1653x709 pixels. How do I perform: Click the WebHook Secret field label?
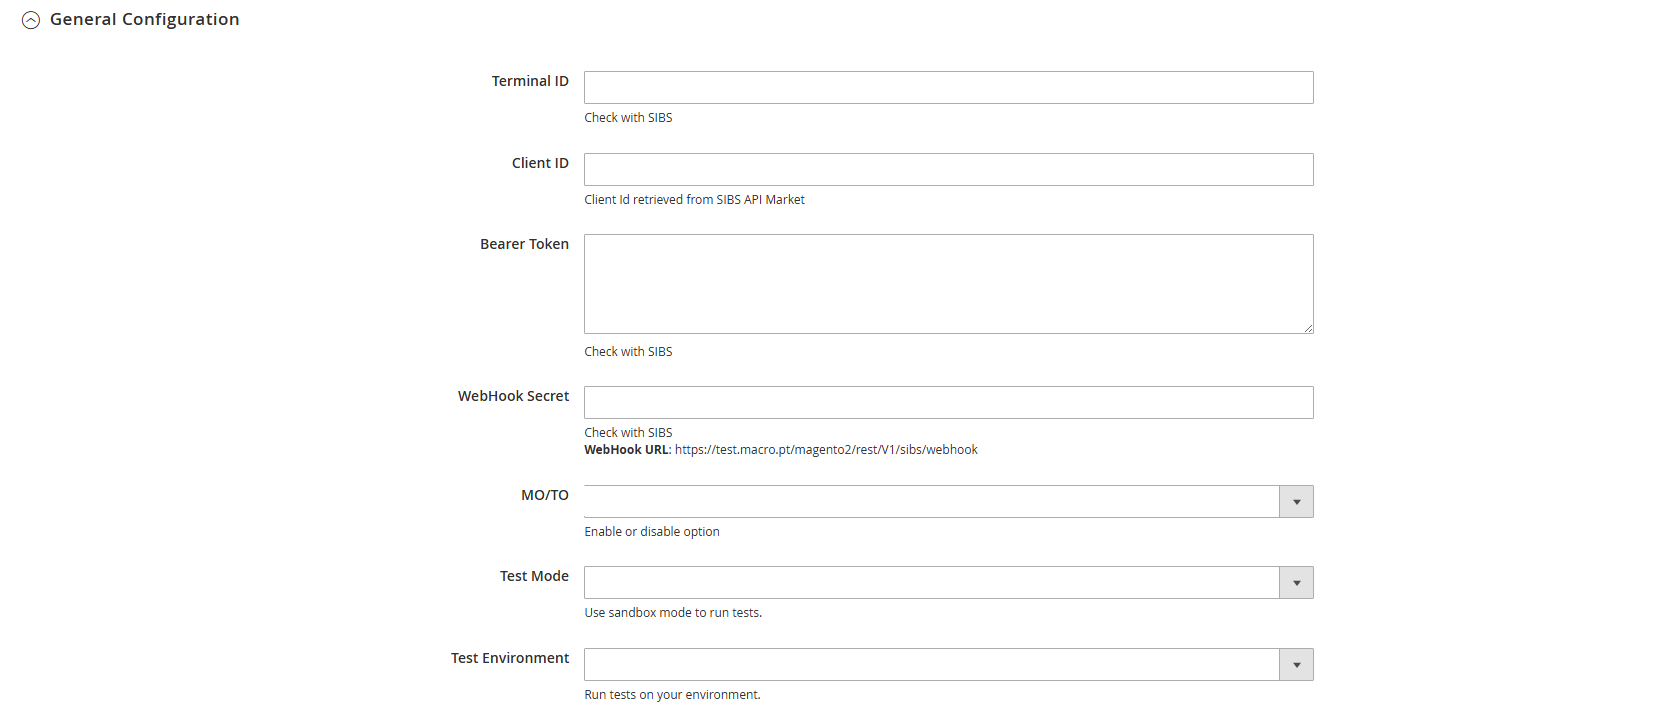pyautogui.click(x=513, y=397)
